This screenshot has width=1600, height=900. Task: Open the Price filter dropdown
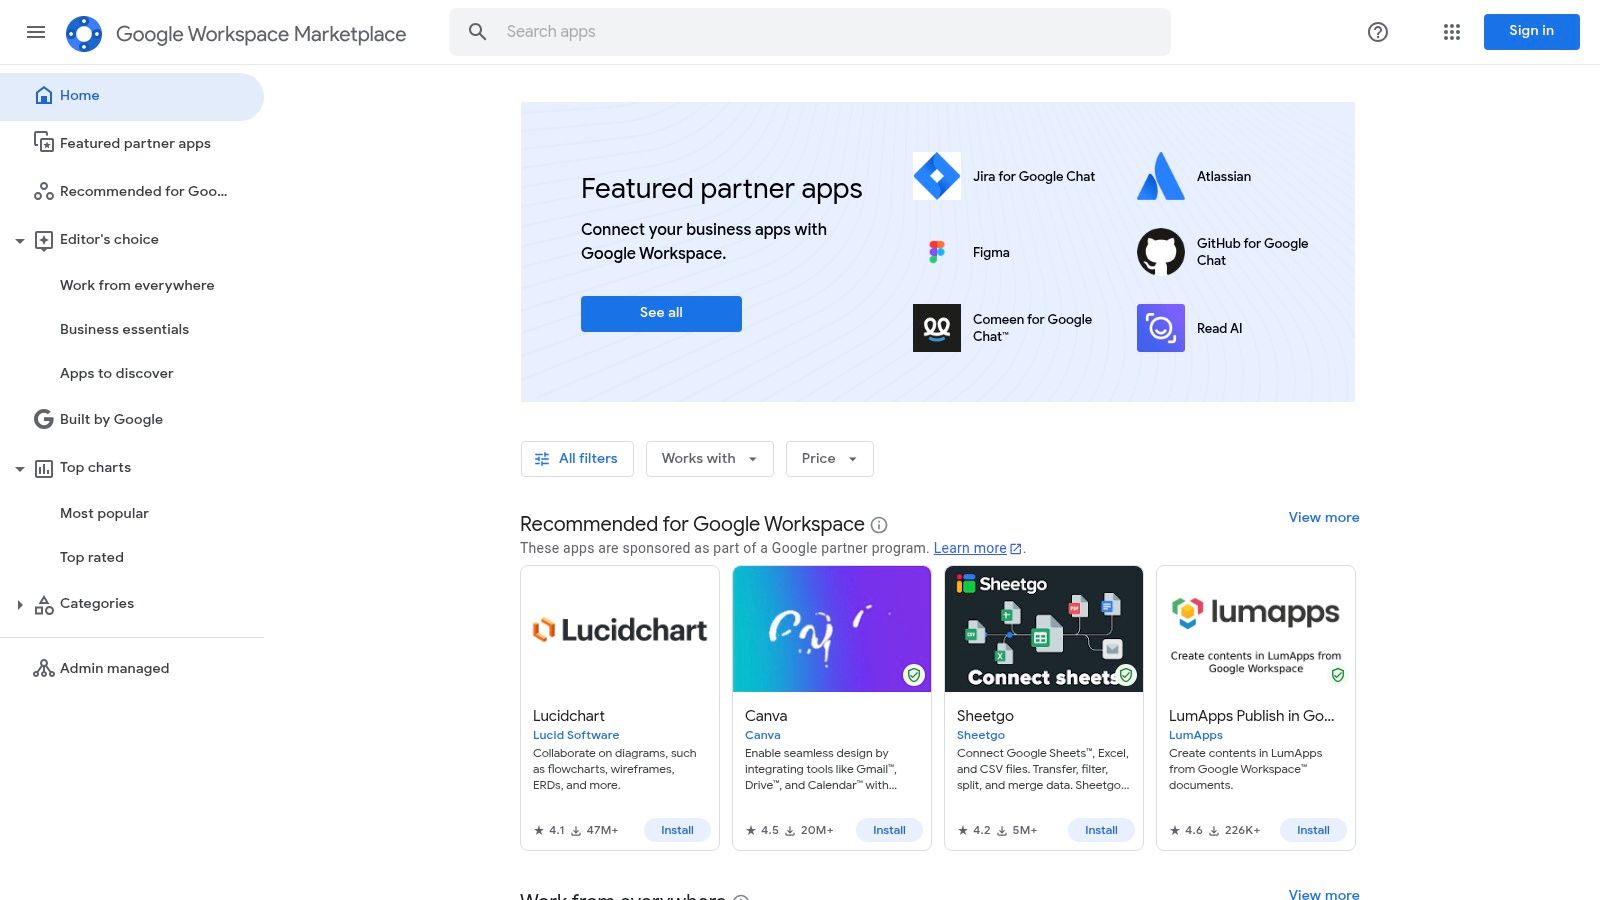click(829, 458)
